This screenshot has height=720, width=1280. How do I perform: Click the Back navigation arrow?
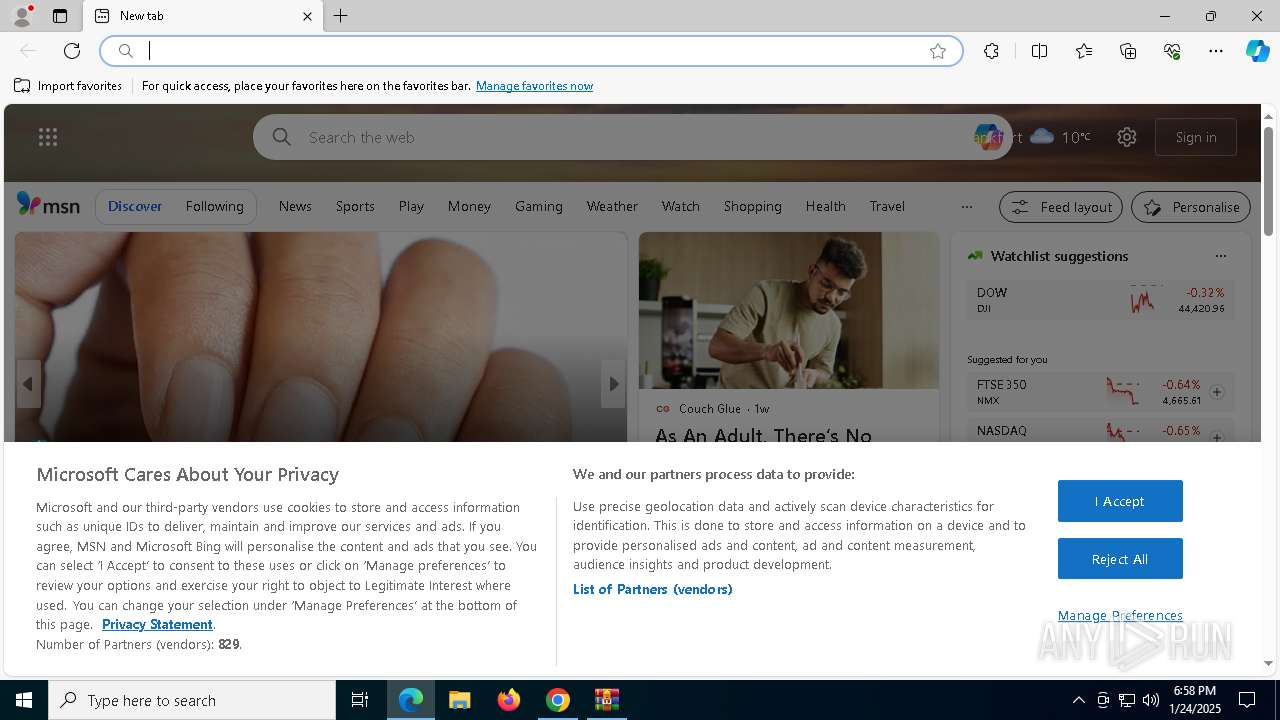pyautogui.click(x=28, y=51)
